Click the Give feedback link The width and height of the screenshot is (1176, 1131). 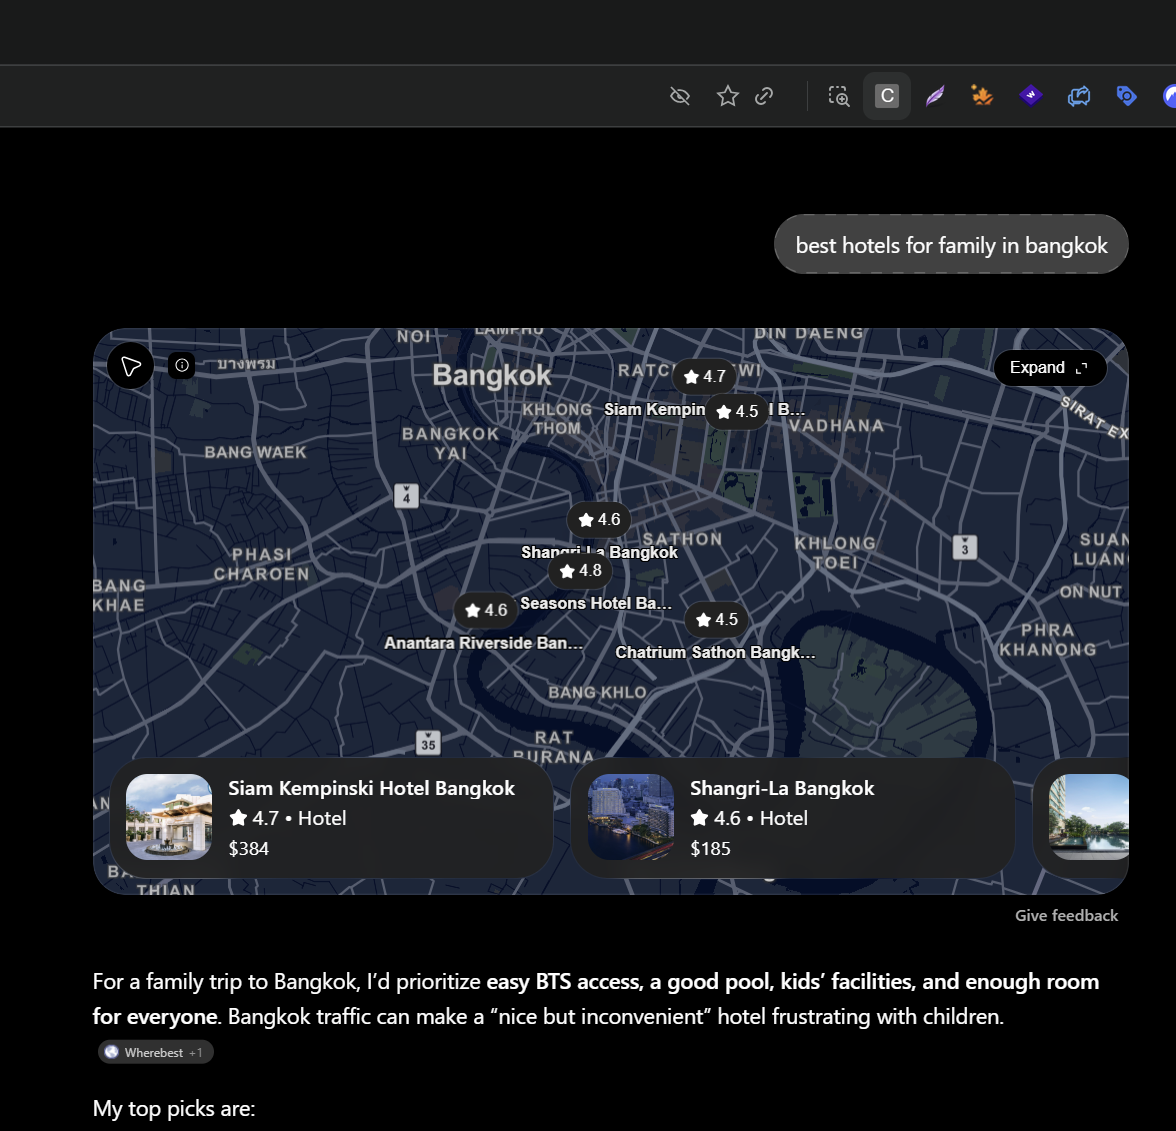click(1066, 916)
